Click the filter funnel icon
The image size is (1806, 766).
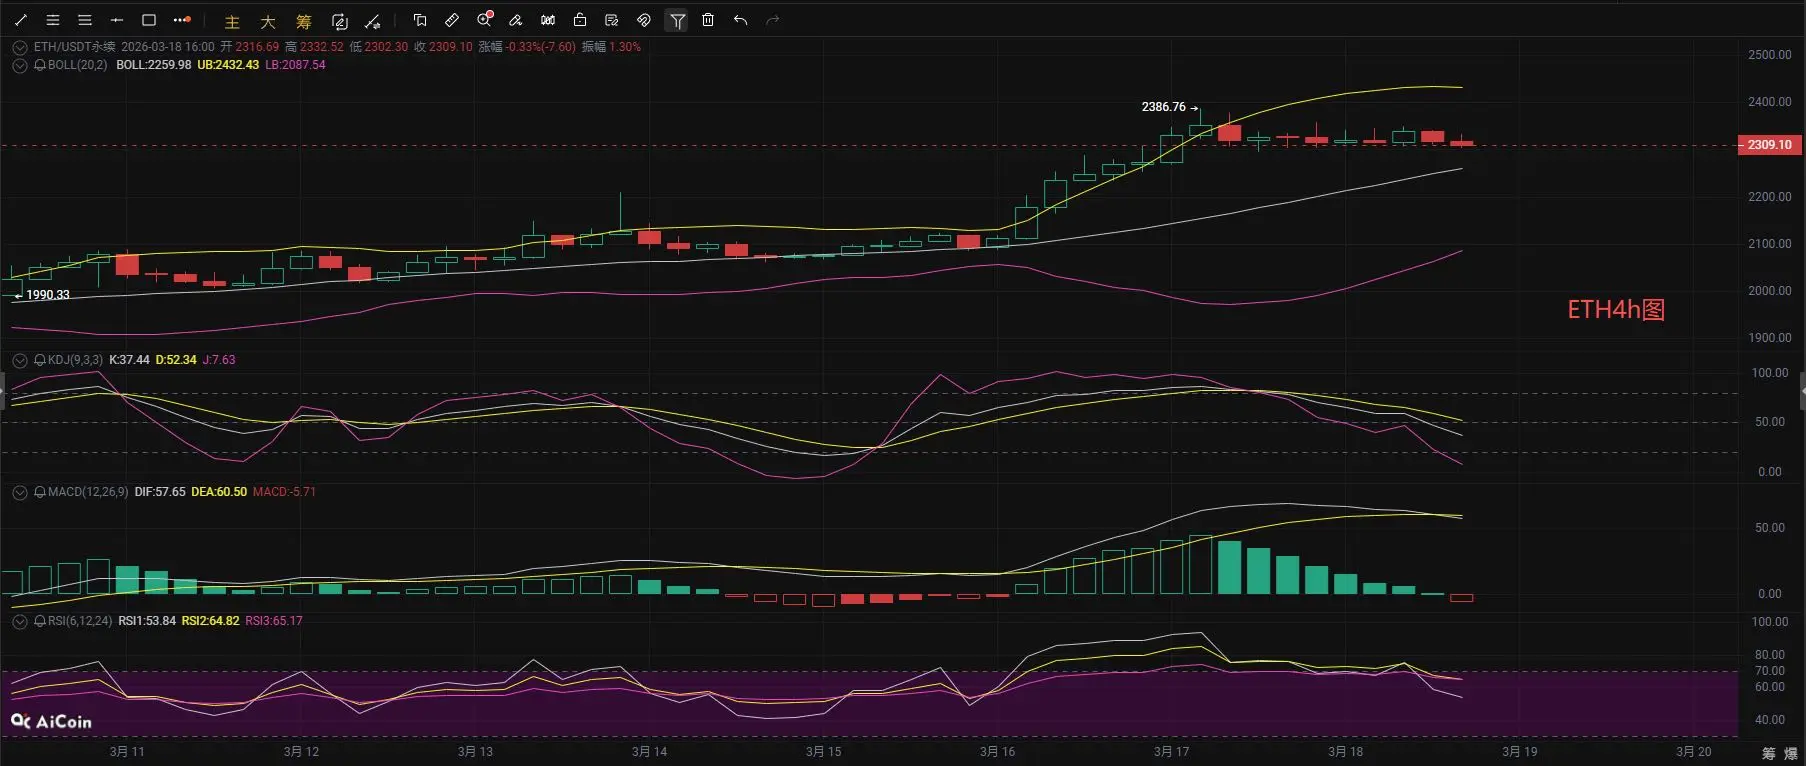677,20
